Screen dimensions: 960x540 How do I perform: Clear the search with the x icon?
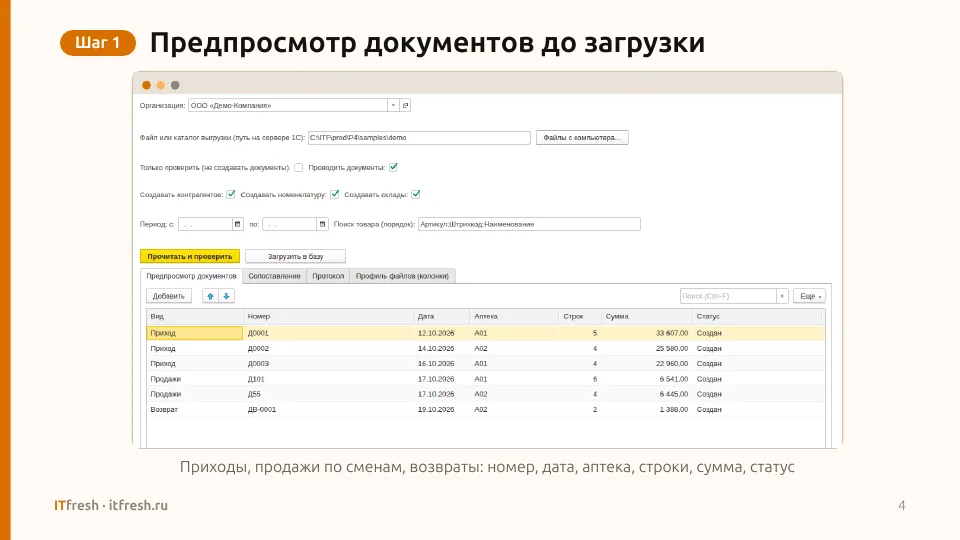pyautogui.click(x=782, y=296)
